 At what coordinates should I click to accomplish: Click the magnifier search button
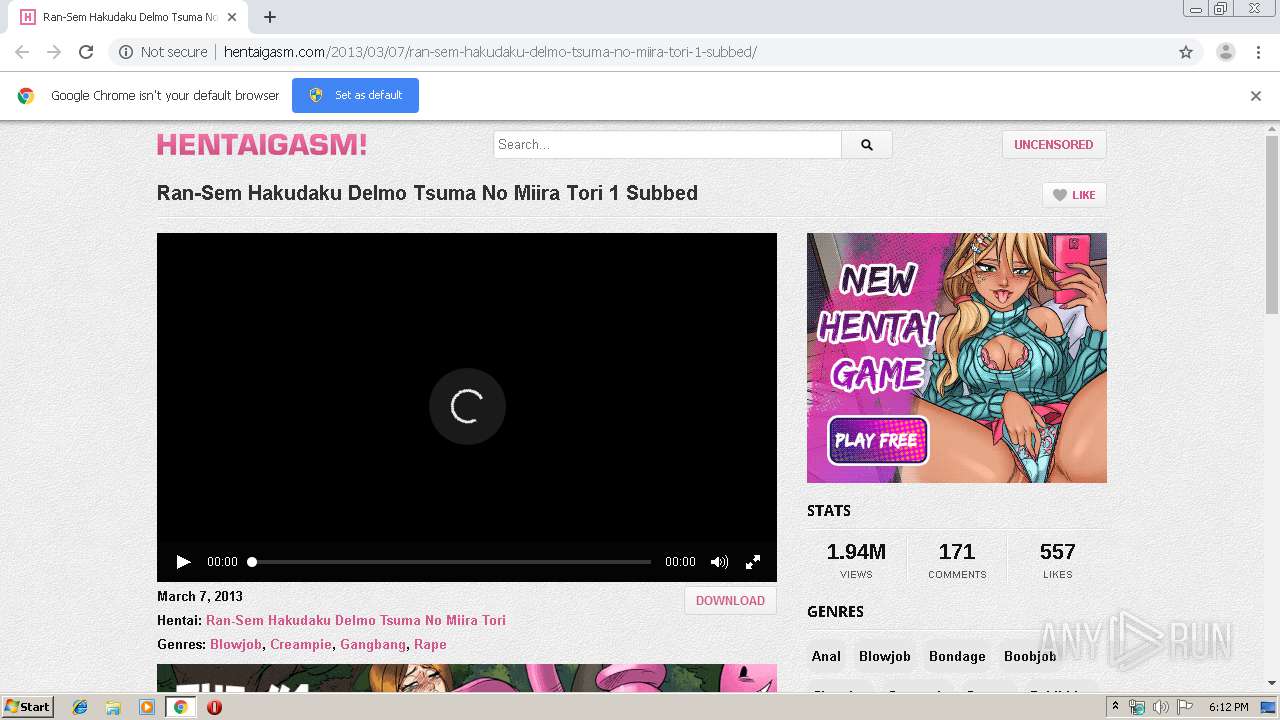click(x=867, y=144)
